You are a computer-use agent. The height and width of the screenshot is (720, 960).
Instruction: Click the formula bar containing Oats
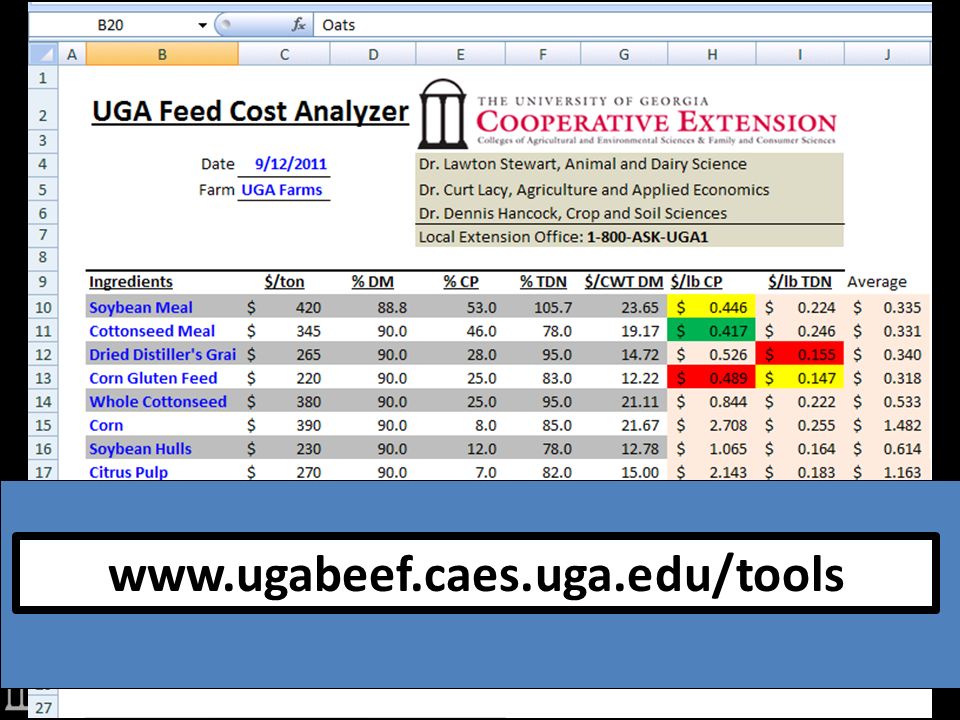622,25
